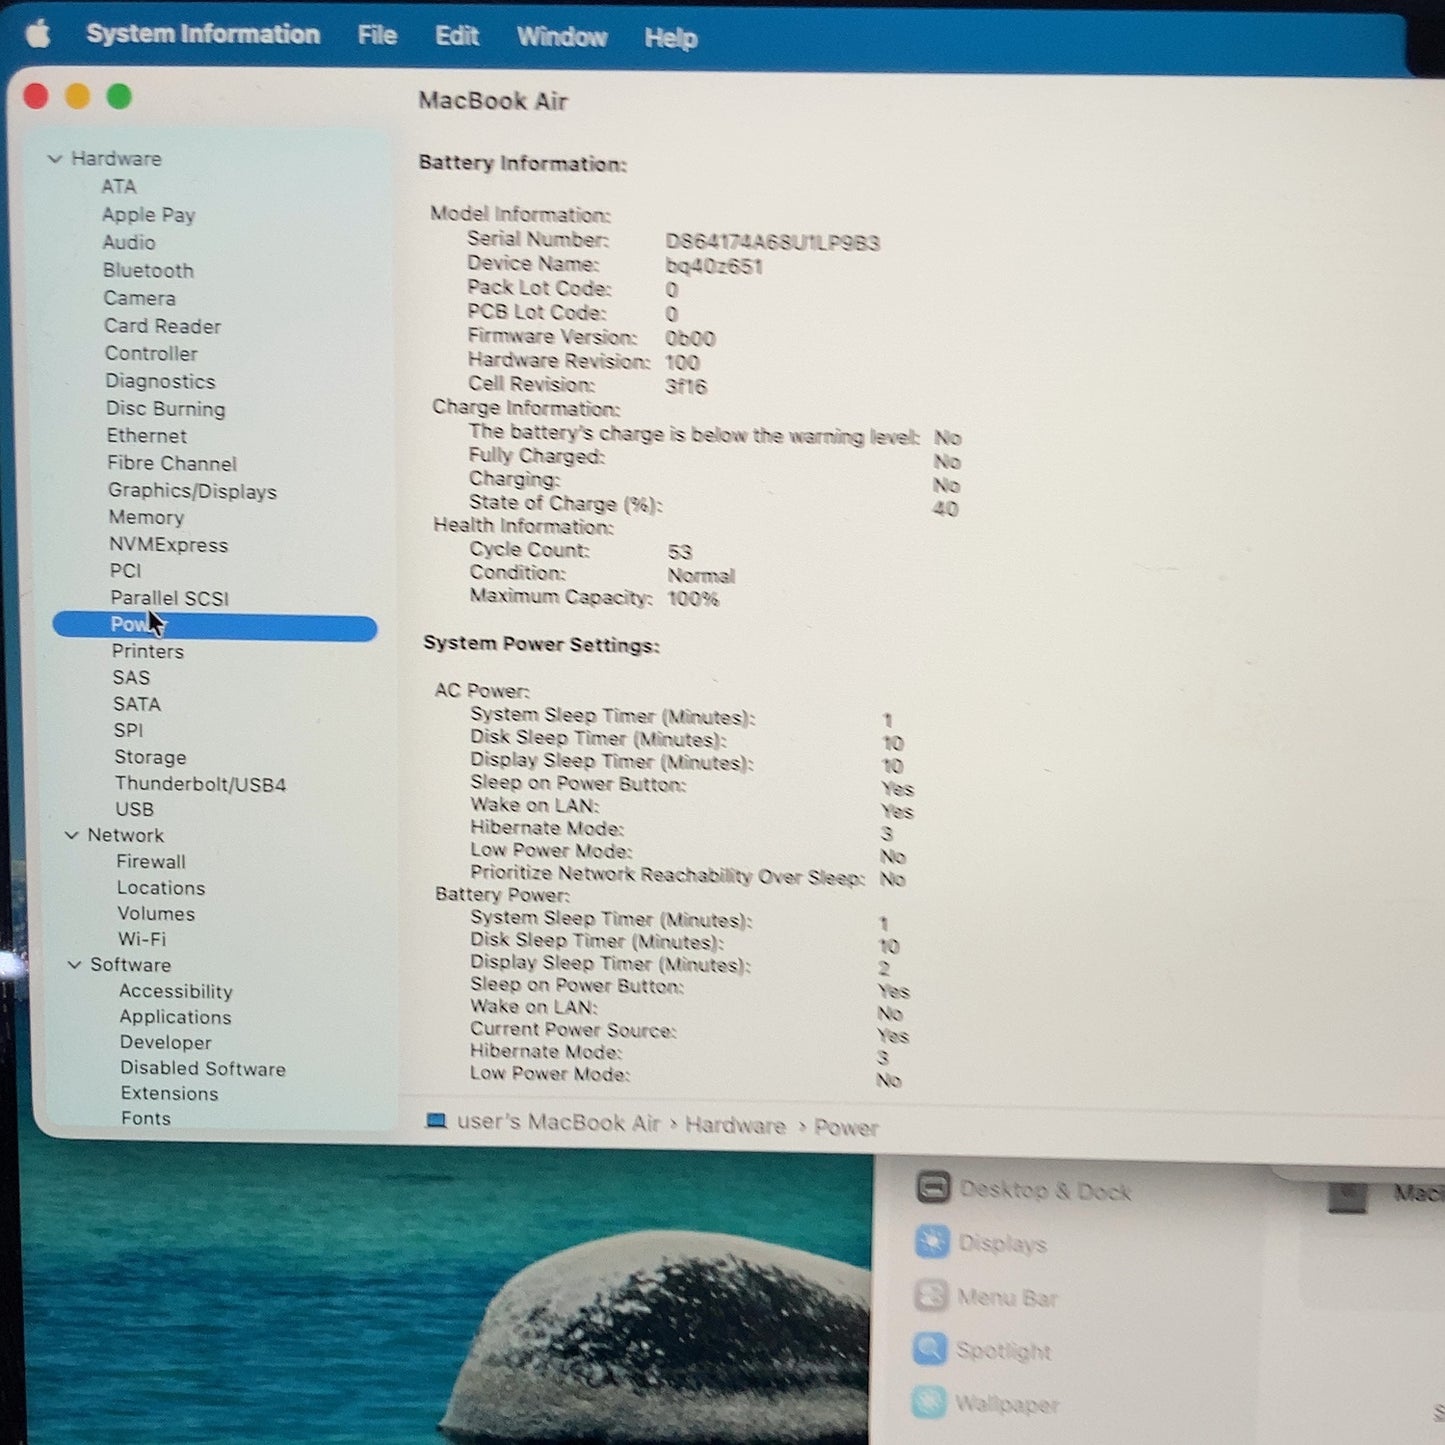The height and width of the screenshot is (1445, 1445).
Task: Select Wi-Fi under Network
Action: point(142,939)
